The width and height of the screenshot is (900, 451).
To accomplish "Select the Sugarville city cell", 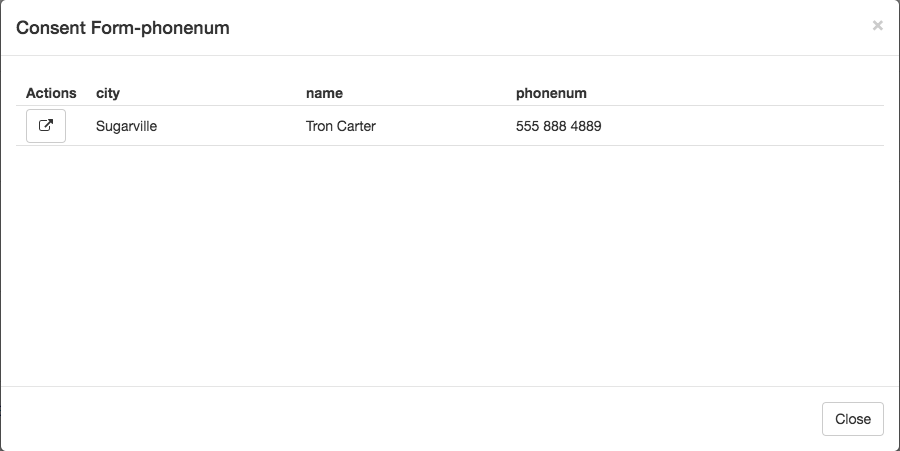I will [x=126, y=126].
